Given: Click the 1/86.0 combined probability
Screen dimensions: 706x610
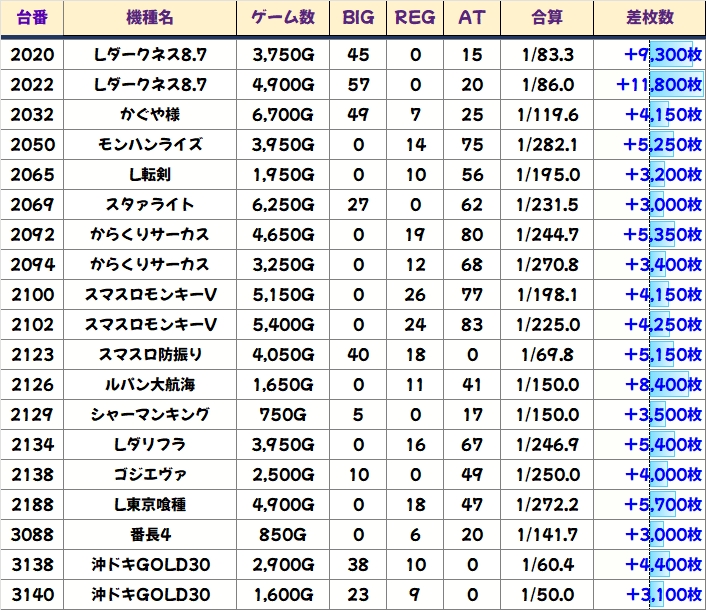Looking at the screenshot, I should [548, 85].
